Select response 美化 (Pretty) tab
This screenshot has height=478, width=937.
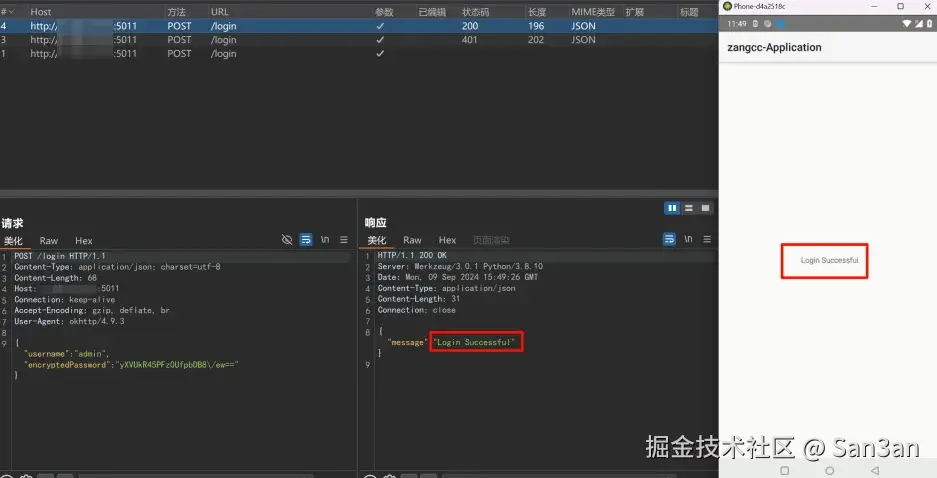coord(376,240)
